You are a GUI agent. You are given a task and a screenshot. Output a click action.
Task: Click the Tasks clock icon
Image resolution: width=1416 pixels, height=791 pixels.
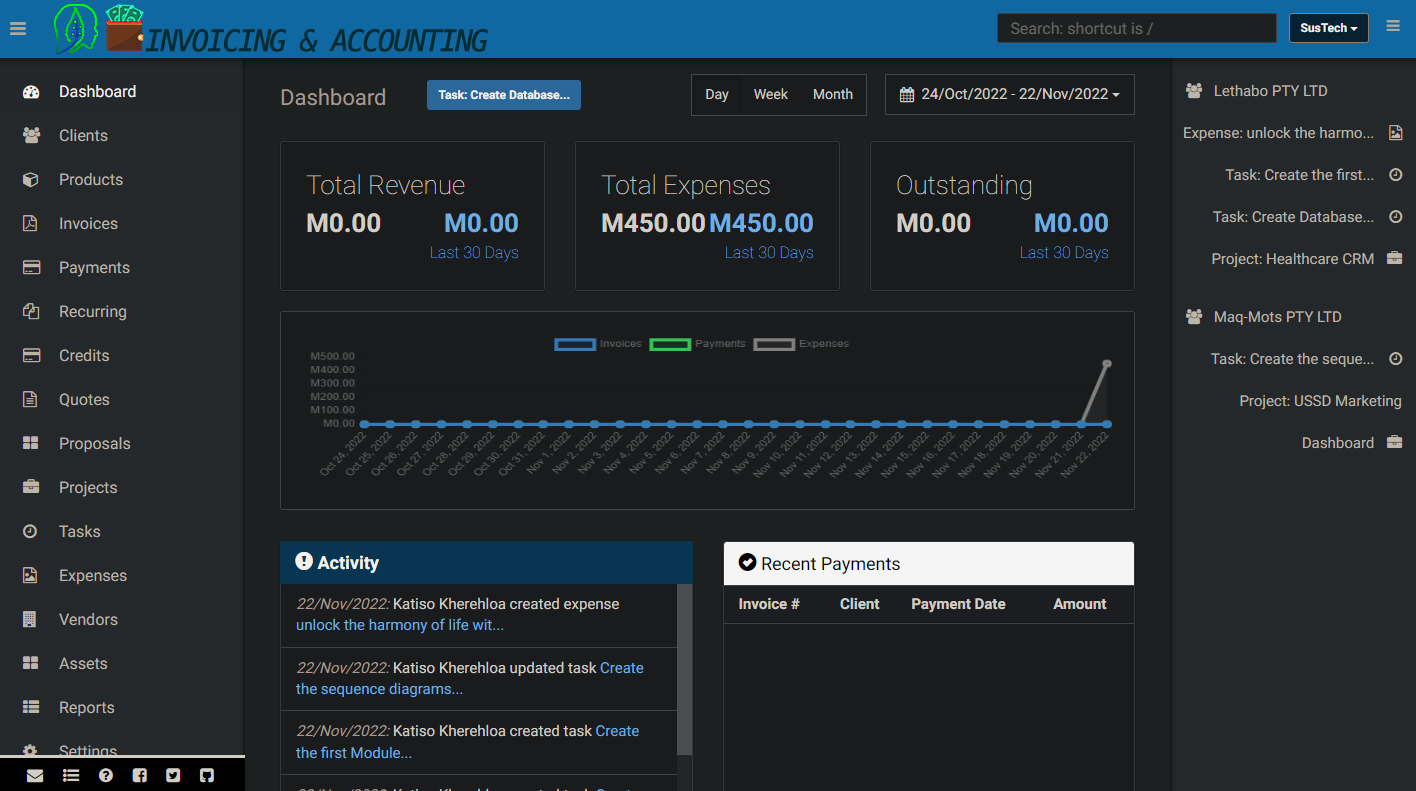click(x=31, y=532)
